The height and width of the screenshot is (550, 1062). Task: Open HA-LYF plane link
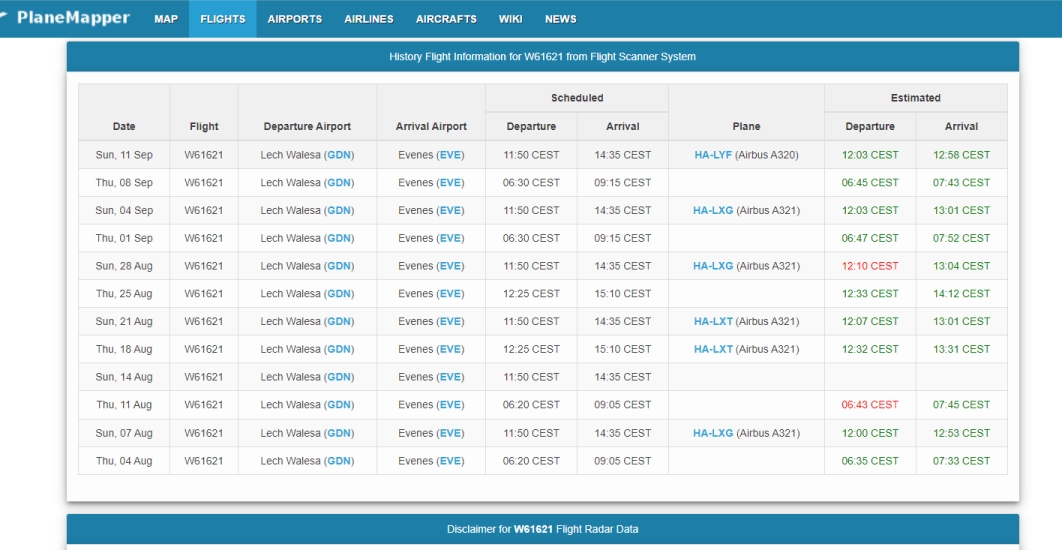click(713, 155)
